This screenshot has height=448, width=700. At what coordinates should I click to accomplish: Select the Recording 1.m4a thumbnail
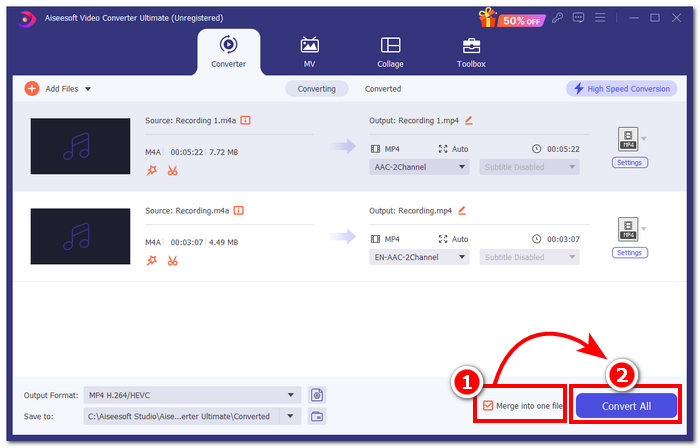click(x=80, y=146)
